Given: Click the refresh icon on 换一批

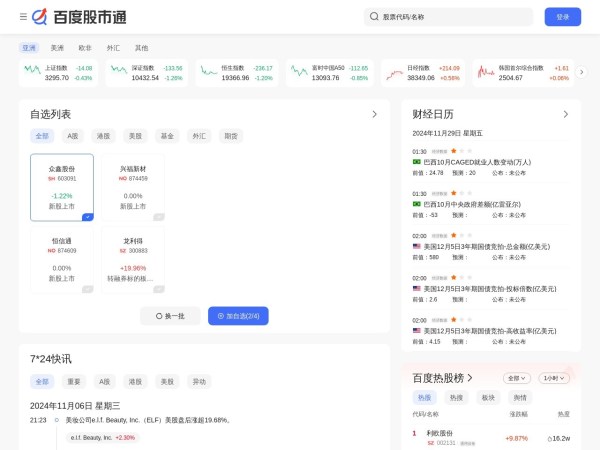Looking at the screenshot, I should pyautogui.click(x=155, y=316).
